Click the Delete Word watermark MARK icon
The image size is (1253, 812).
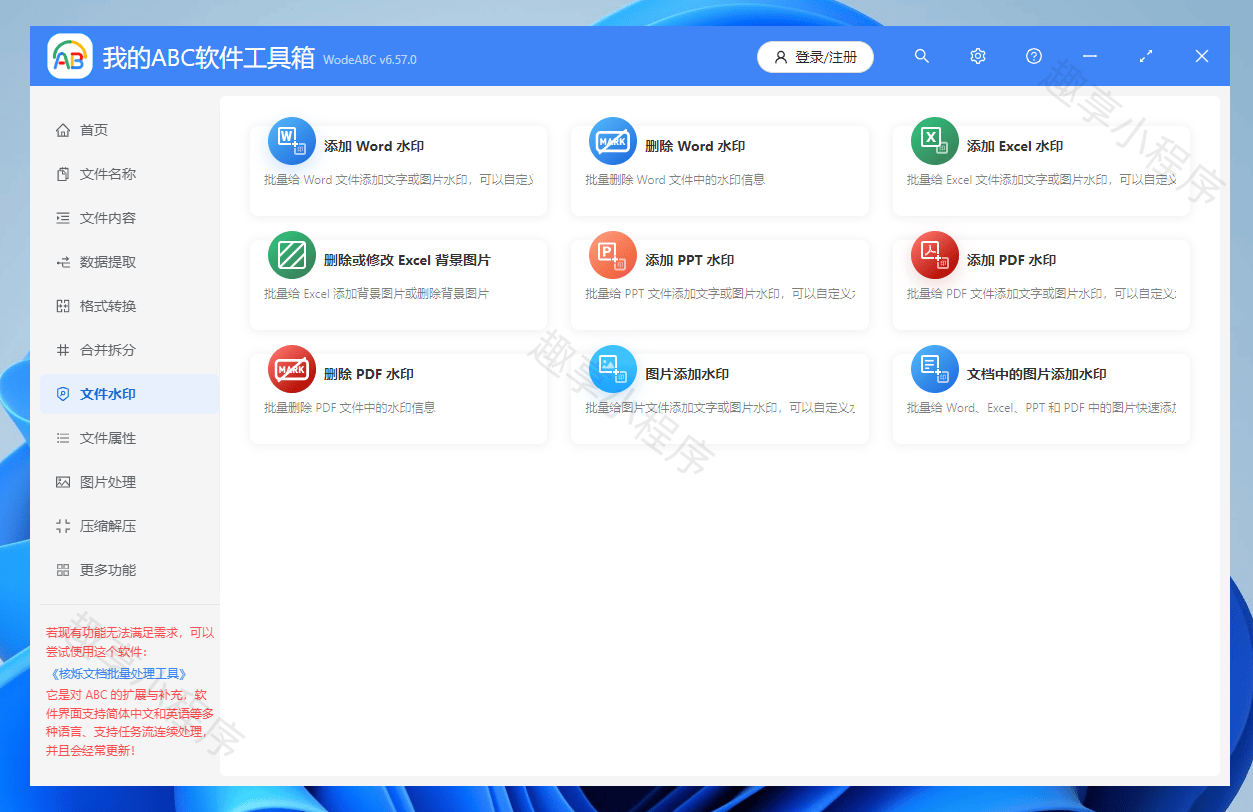[x=613, y=141]
